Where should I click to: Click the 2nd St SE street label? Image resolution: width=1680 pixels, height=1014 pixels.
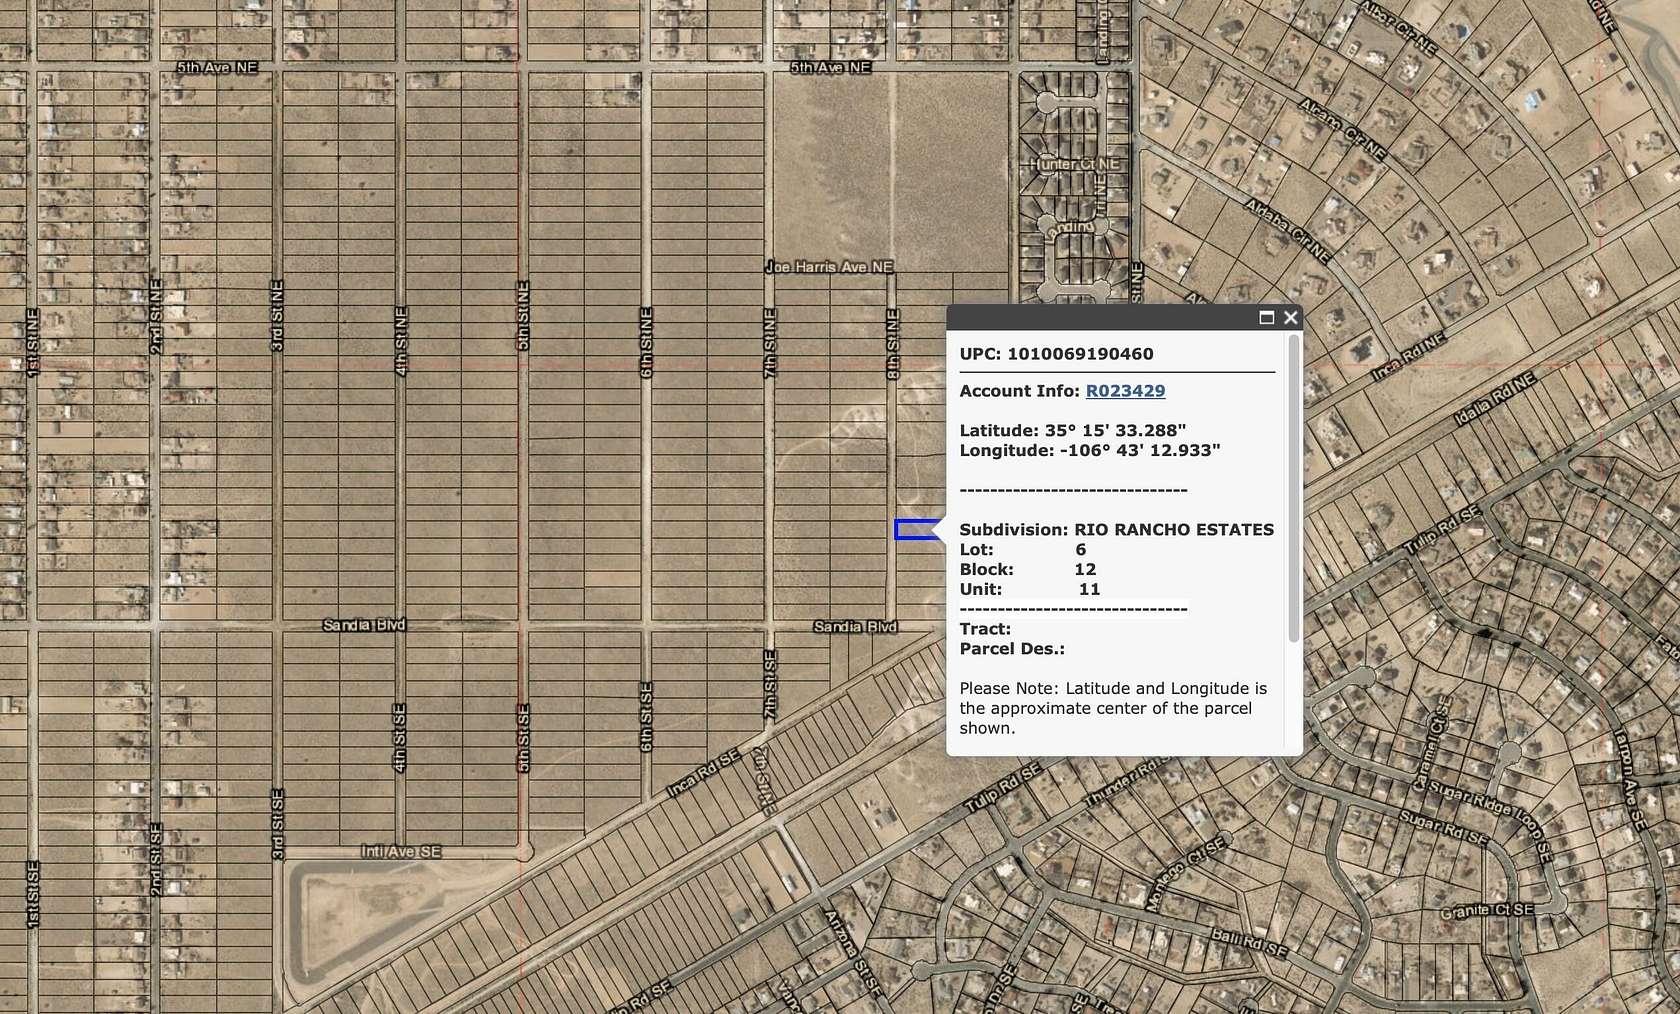coord(155,860)
